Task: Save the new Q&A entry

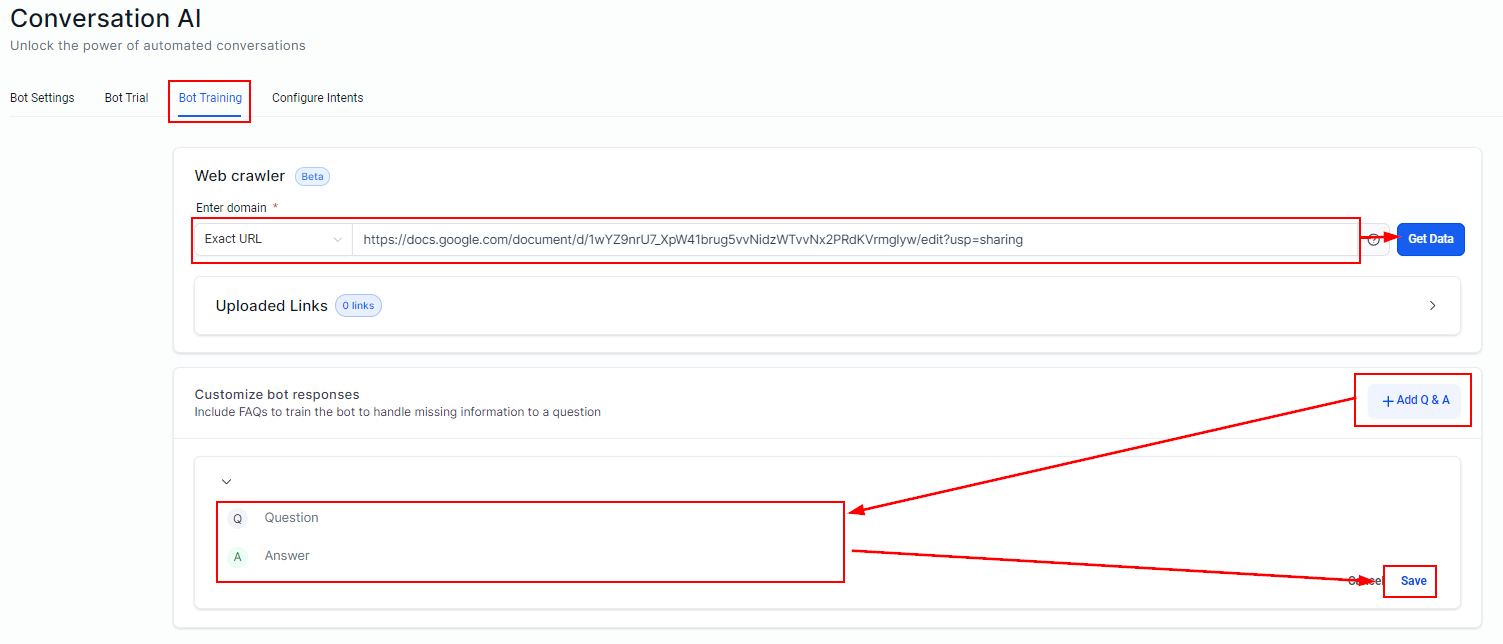Action: tap(1413, 581)
